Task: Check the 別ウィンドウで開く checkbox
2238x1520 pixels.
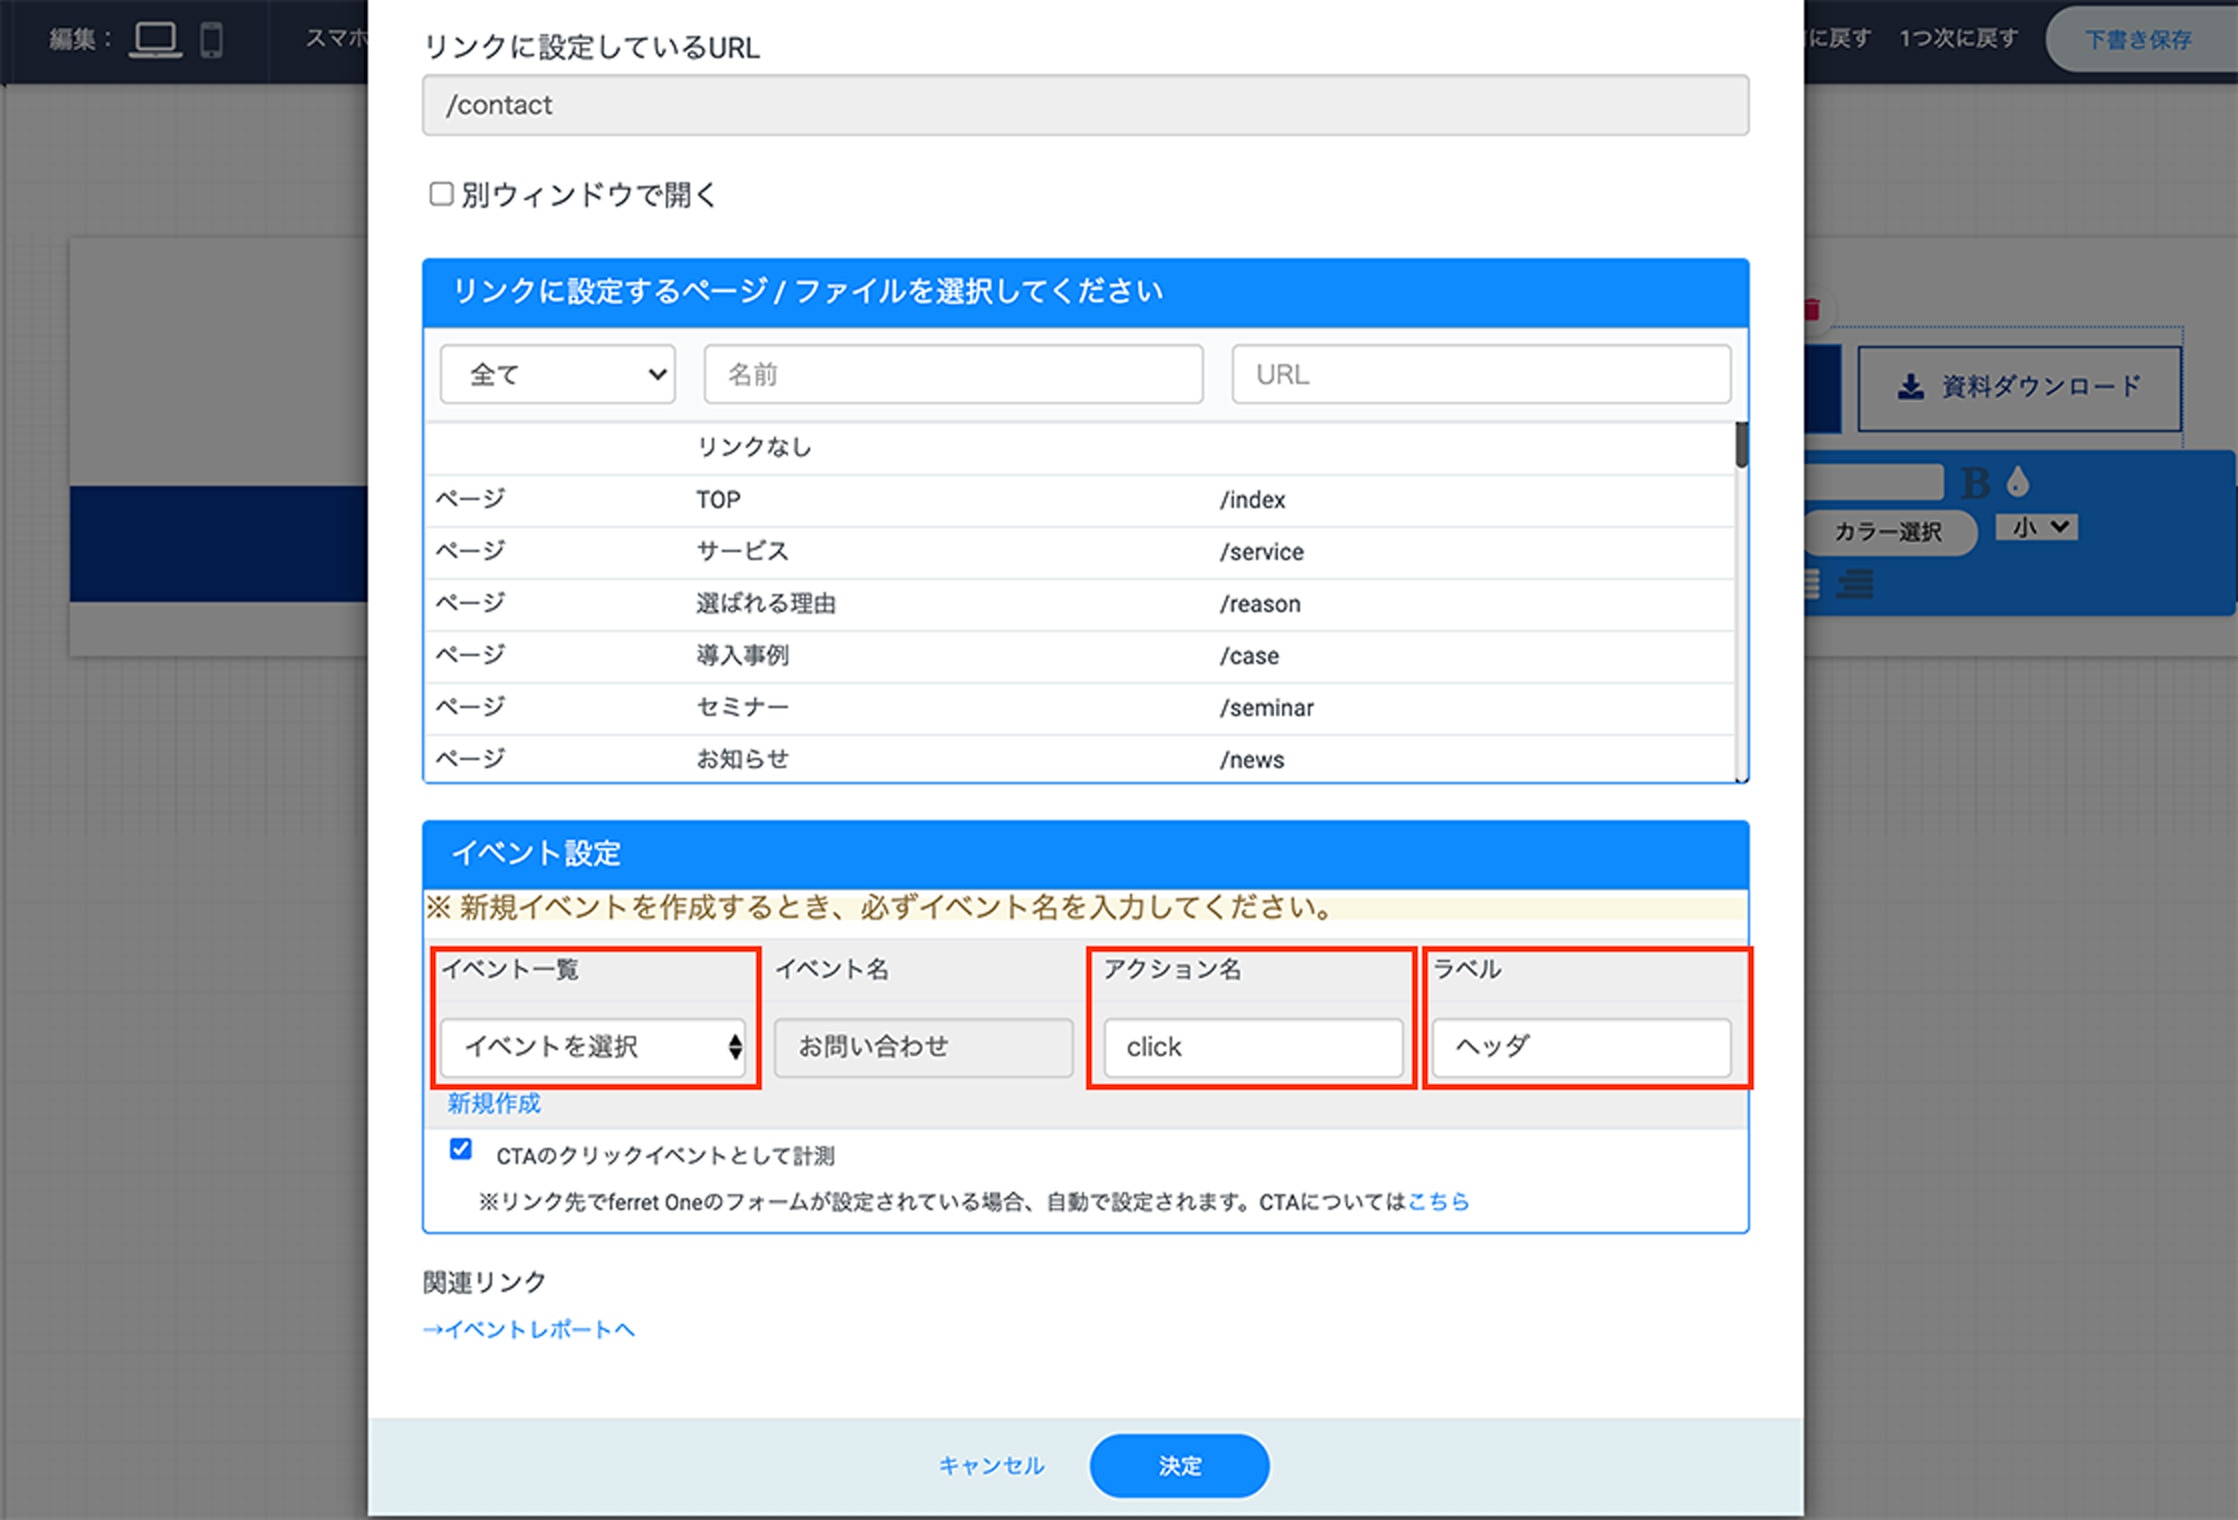Action: (x=441, y=193)
